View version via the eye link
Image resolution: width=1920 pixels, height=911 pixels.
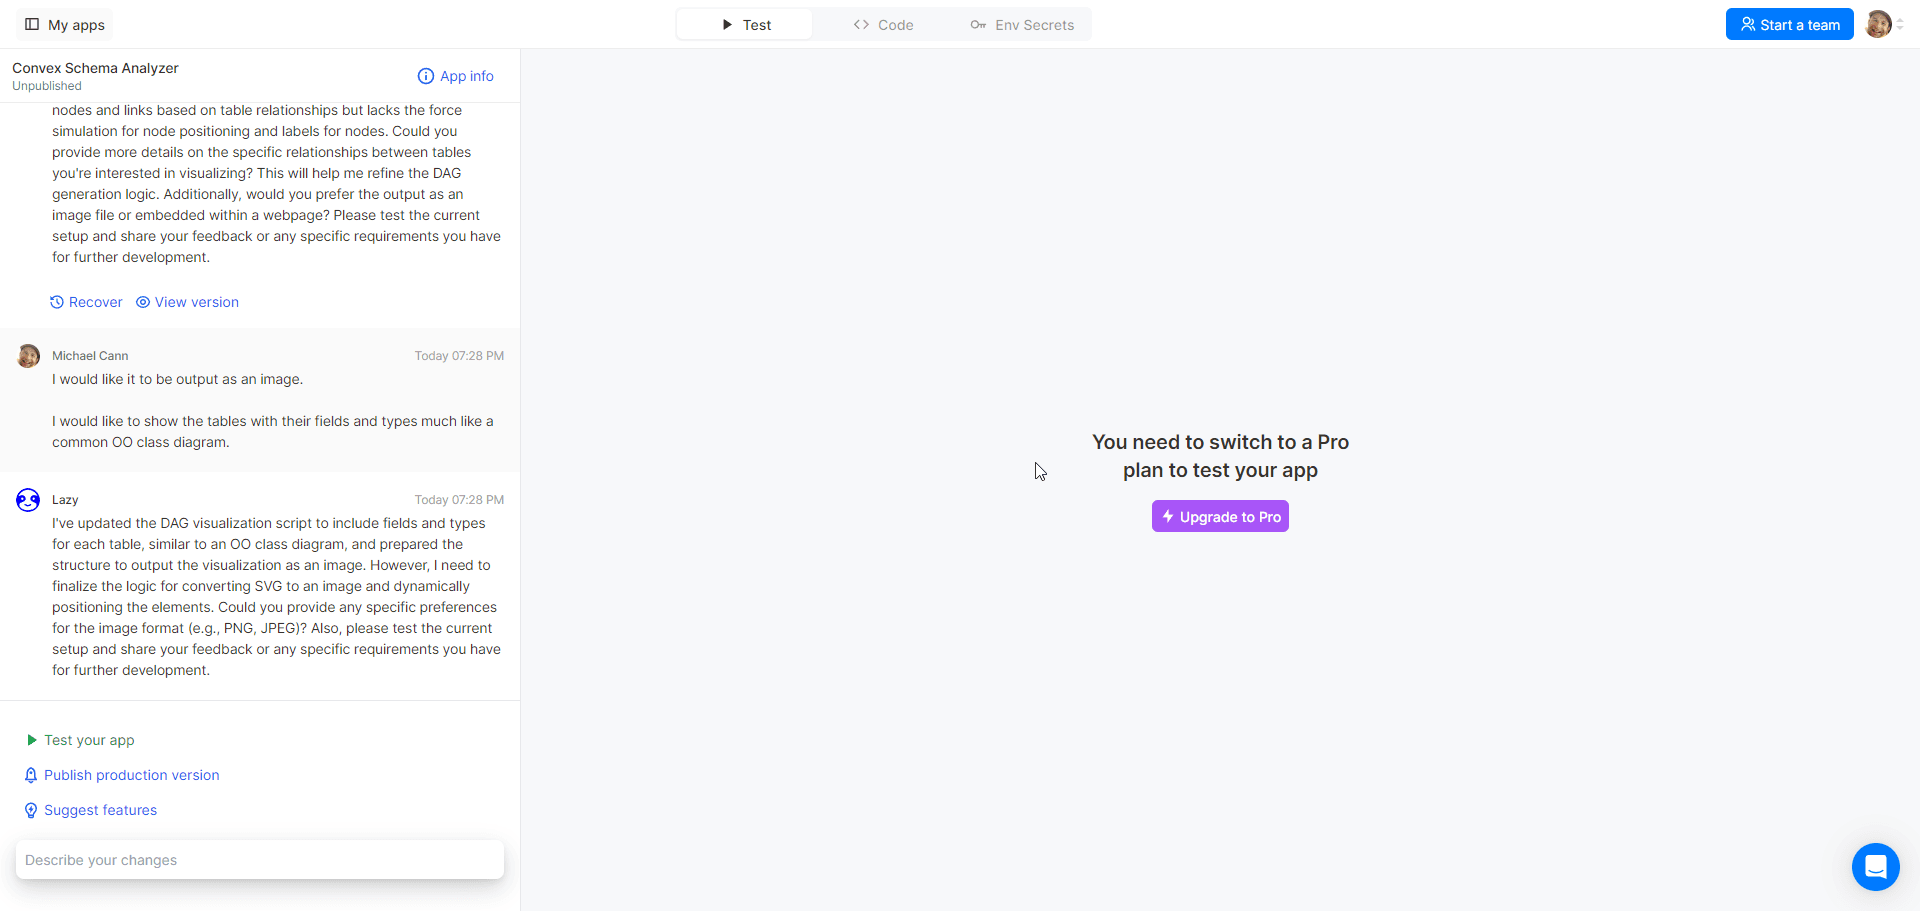[x=187, y=302]
